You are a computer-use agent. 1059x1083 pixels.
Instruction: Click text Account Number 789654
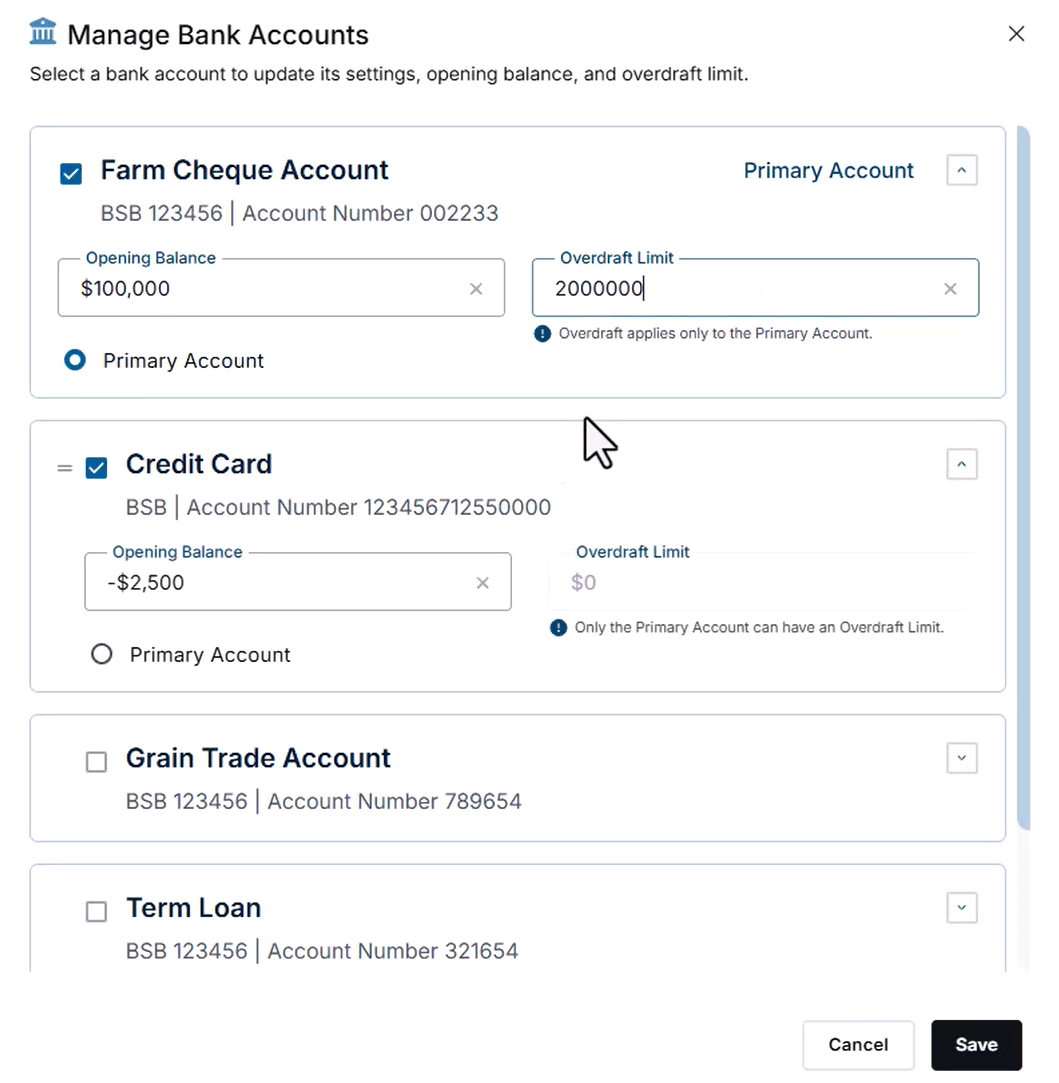click(x=394, y=802)
